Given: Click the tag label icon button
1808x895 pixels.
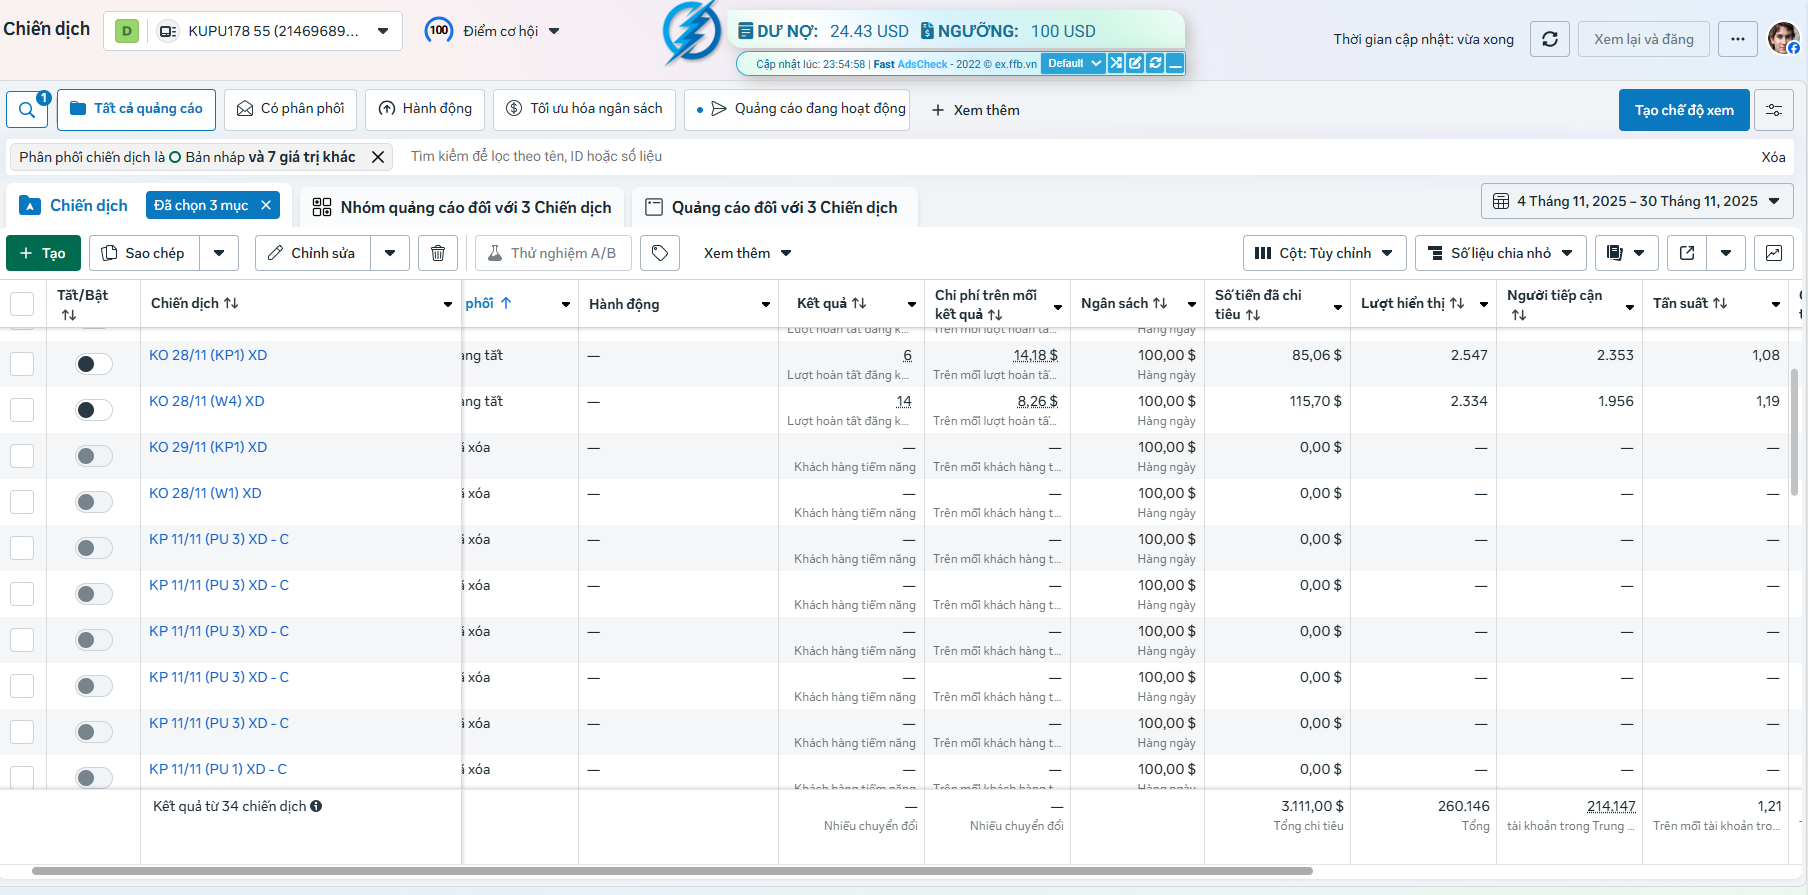Looking at the screenshot, I should tap(660, 253).
